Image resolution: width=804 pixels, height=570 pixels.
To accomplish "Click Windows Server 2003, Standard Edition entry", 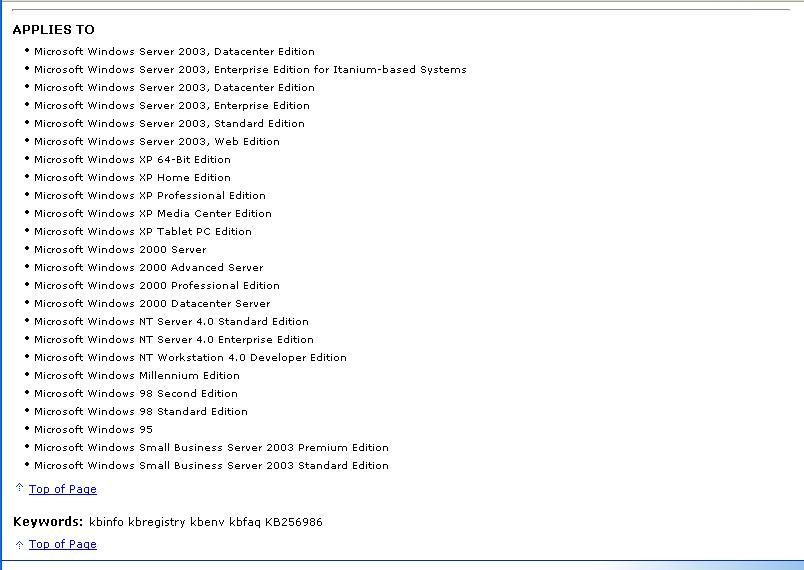I will pos(169,124).
